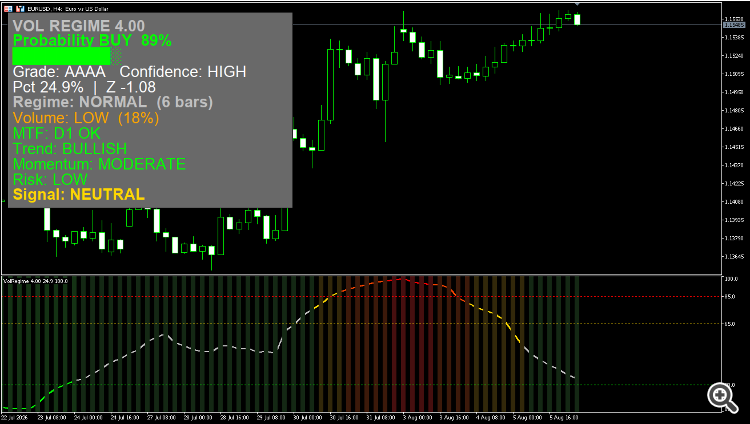This screenshot has width=750, height=424.
Task: Click the Risk: LOW line
Action: [x=50, y=179]
